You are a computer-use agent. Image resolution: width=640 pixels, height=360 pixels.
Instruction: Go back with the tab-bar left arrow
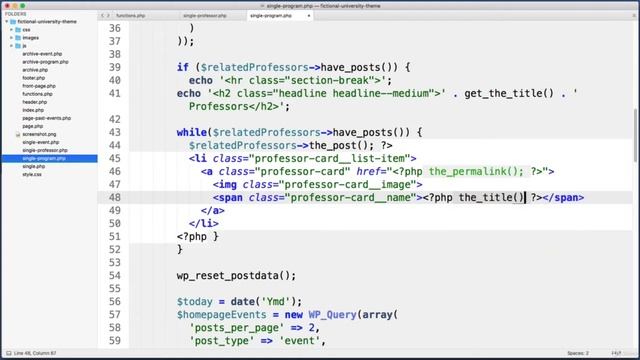coord(102,16)
